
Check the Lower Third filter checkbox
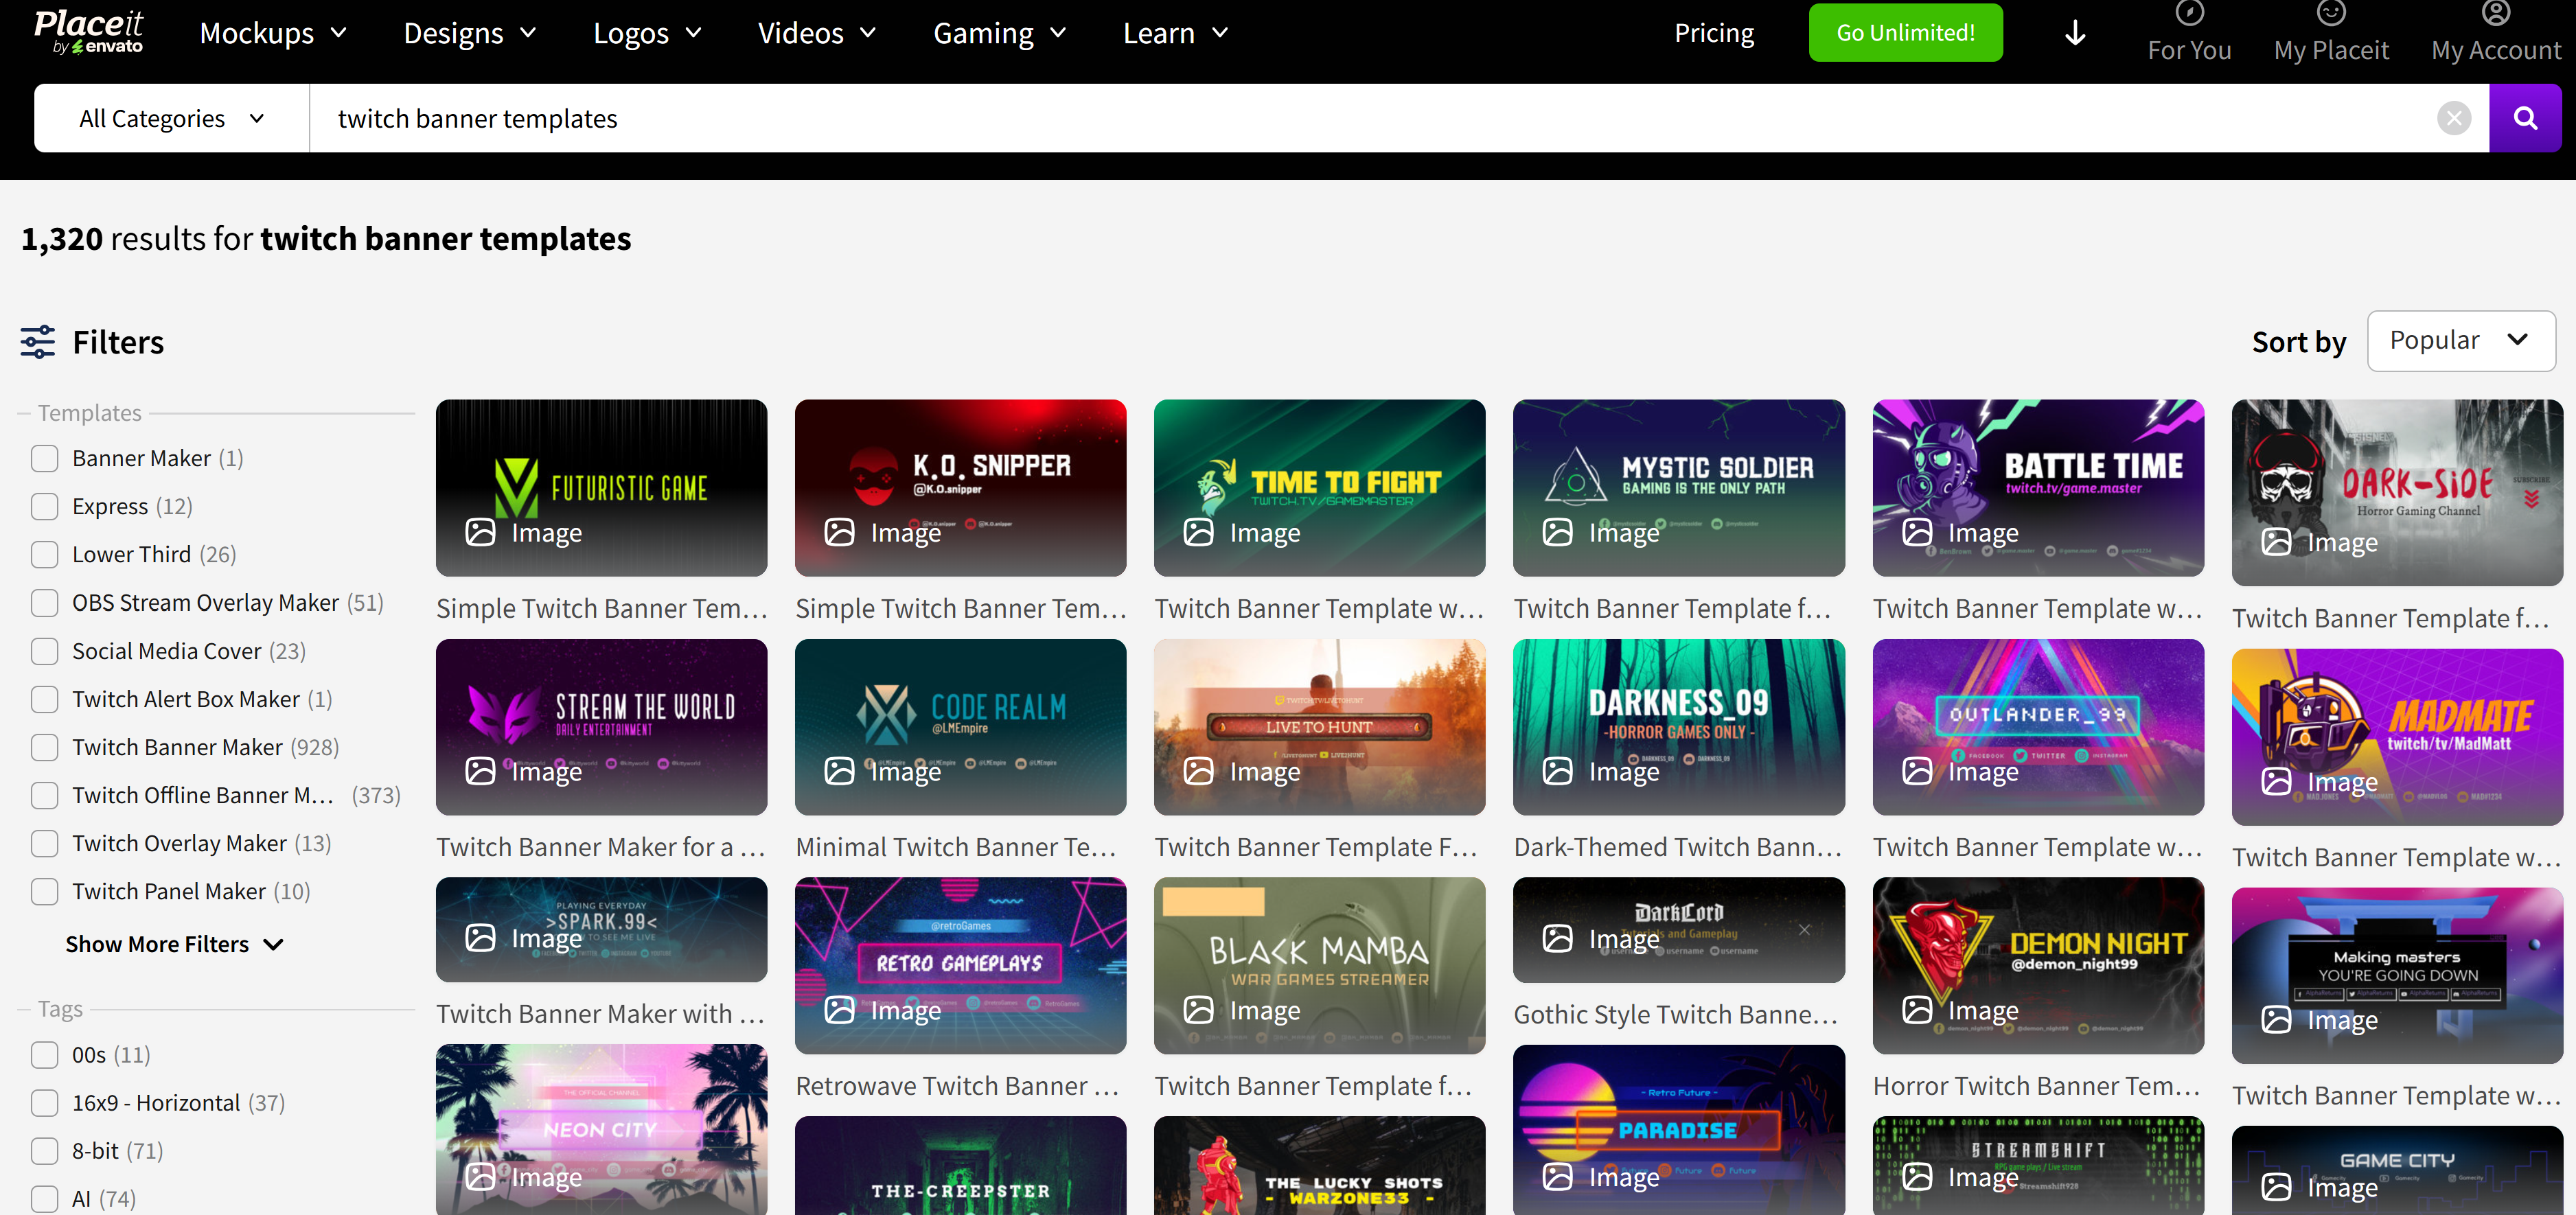45,554
